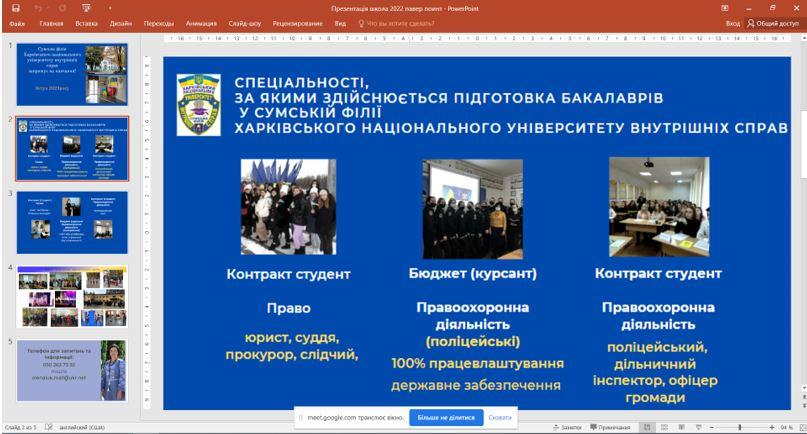Image resolution: width=807 pixels, height=434 pixels.
Task: Switch to Slide Sorter view icon
Action: [x=664, y=427]
